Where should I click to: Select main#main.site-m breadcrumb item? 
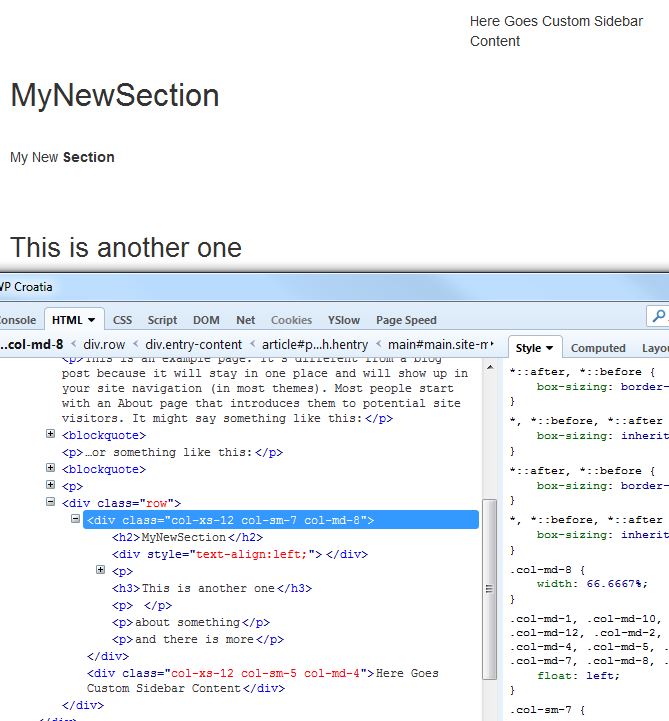(x=438, y=344)
